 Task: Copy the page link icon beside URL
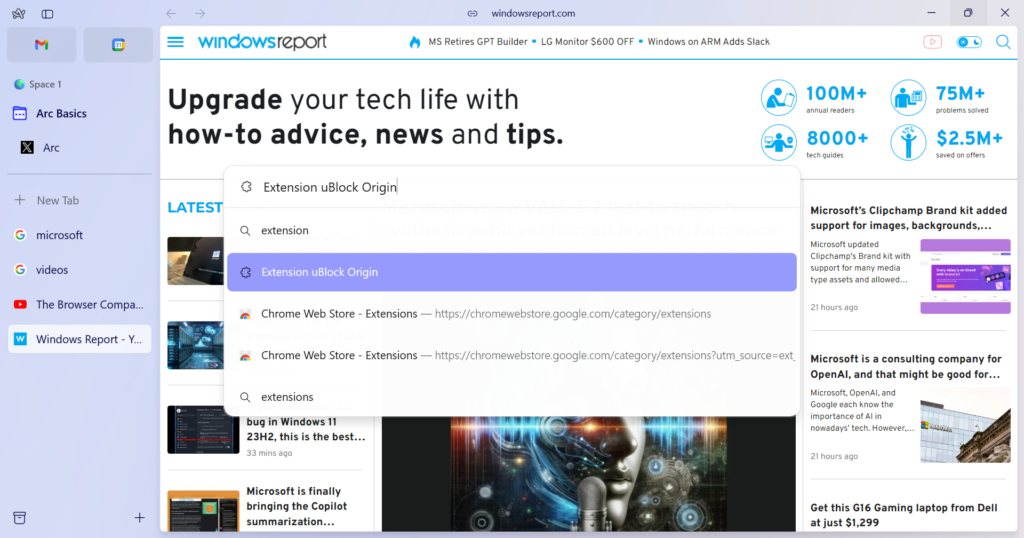[x=472, y=13]
